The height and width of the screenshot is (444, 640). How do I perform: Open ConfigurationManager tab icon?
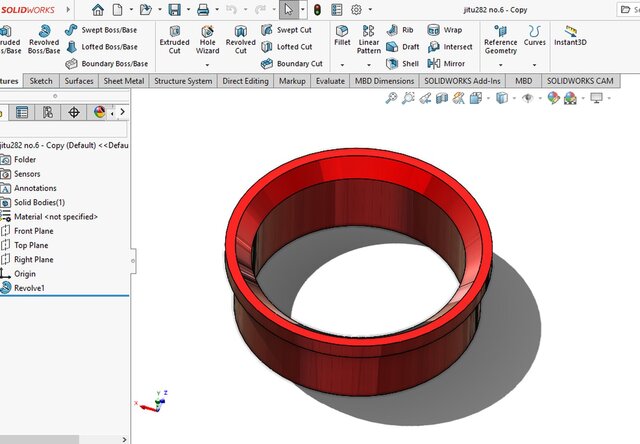[x=47, y=112]
